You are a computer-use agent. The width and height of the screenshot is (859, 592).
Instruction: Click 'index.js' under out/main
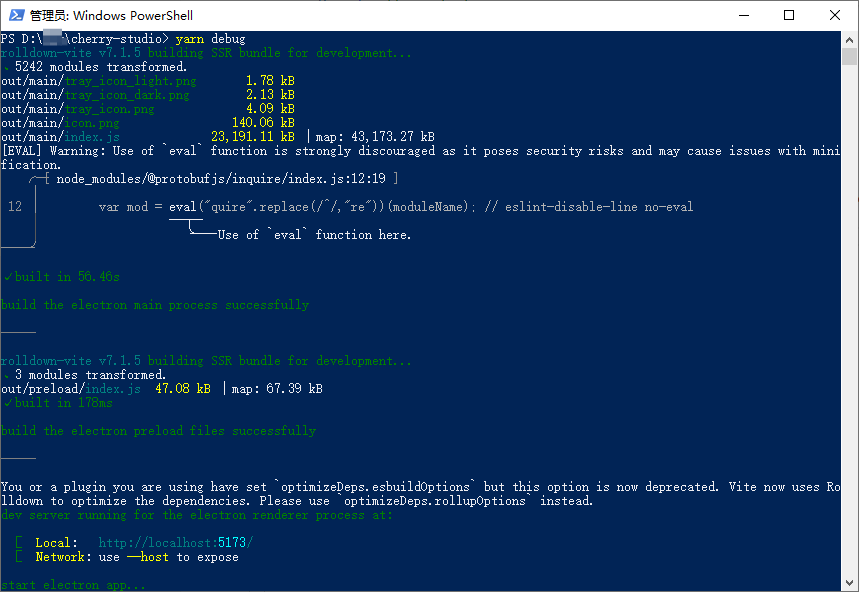click(92, 137)
